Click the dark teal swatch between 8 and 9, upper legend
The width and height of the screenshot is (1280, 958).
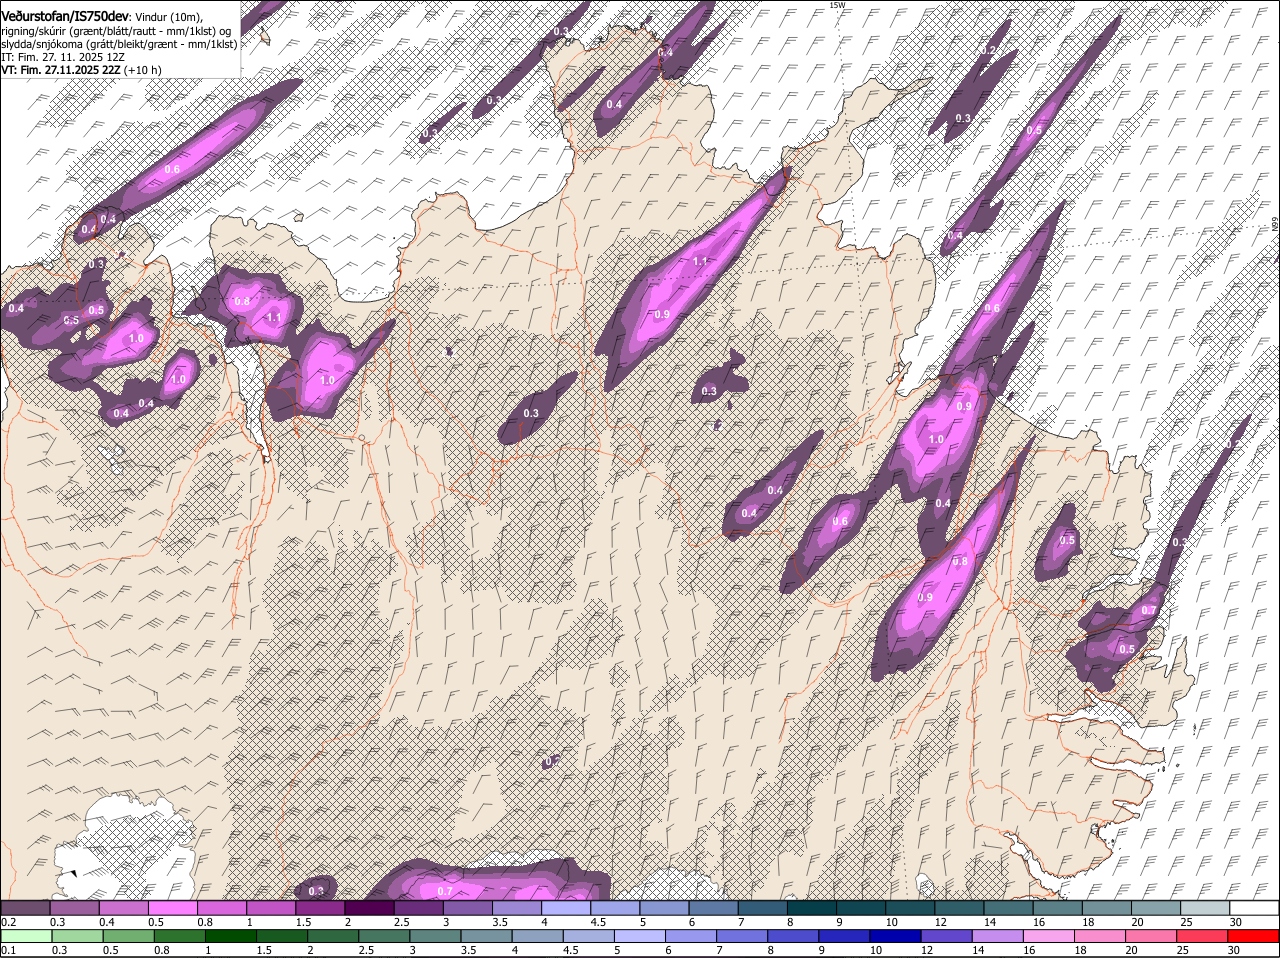[812, 908]
